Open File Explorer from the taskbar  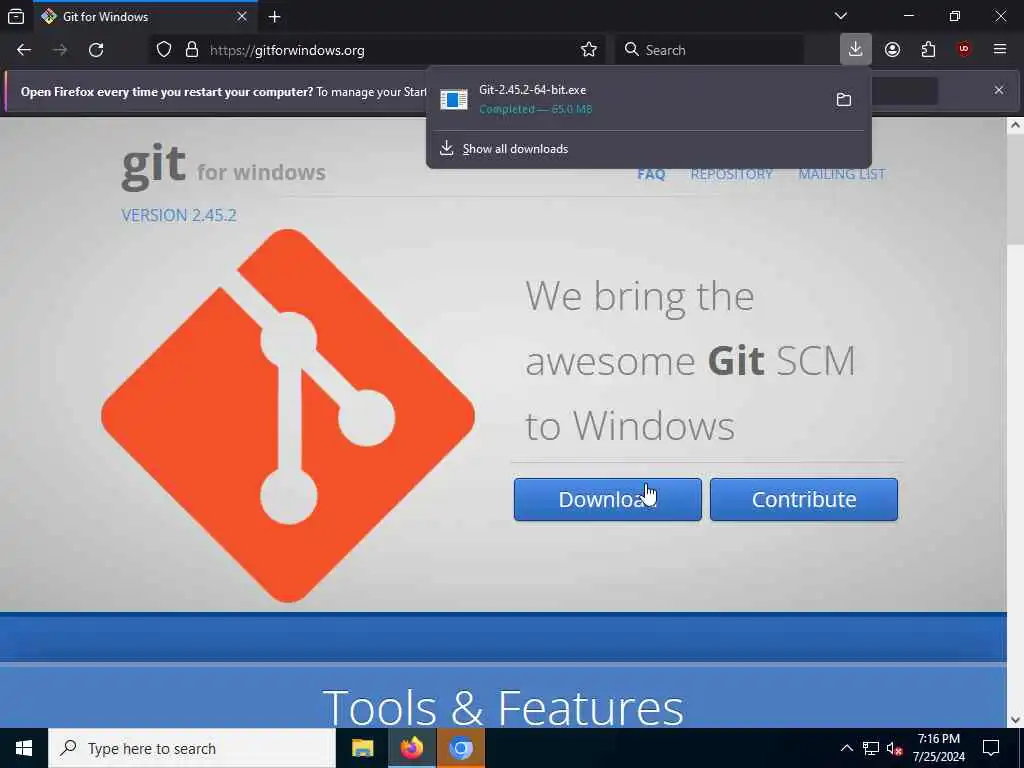[x=362, y=748]
